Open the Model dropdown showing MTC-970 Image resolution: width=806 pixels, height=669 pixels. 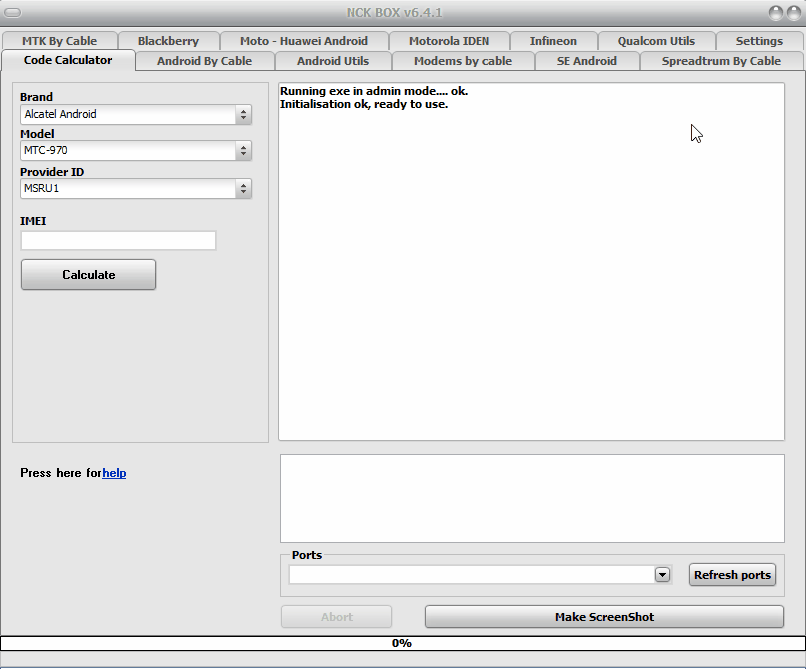[136, 151]
